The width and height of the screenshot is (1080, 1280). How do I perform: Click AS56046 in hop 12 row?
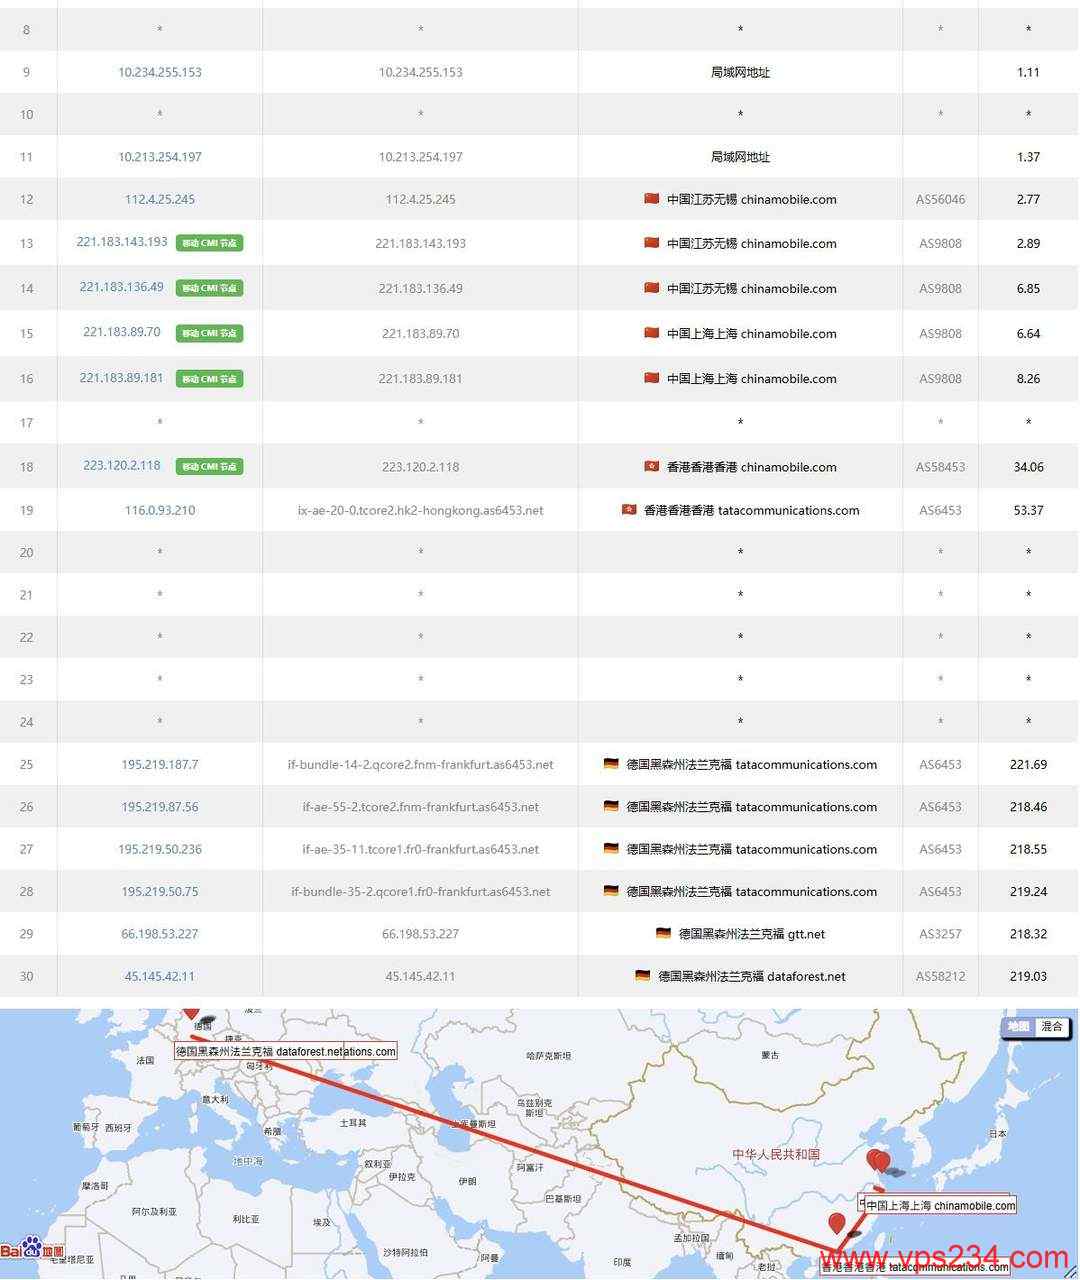(x=941, y=199)
